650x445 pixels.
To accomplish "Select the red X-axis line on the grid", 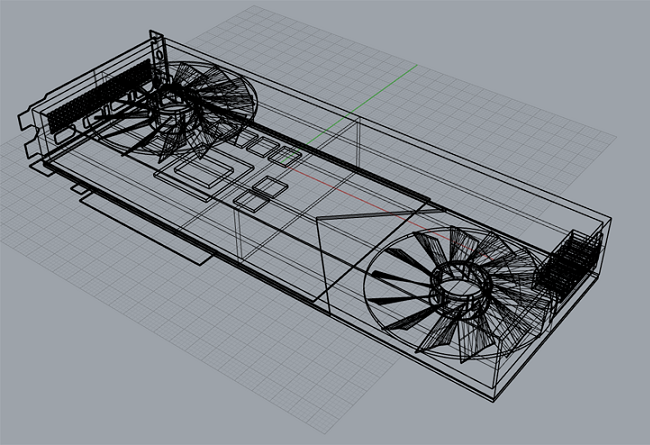I will click(390, 212).
